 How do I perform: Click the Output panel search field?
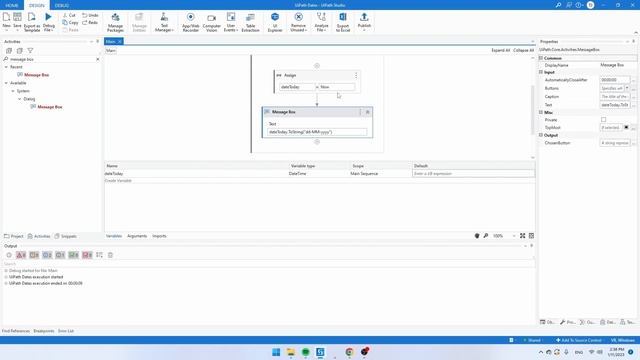(268, 264)
